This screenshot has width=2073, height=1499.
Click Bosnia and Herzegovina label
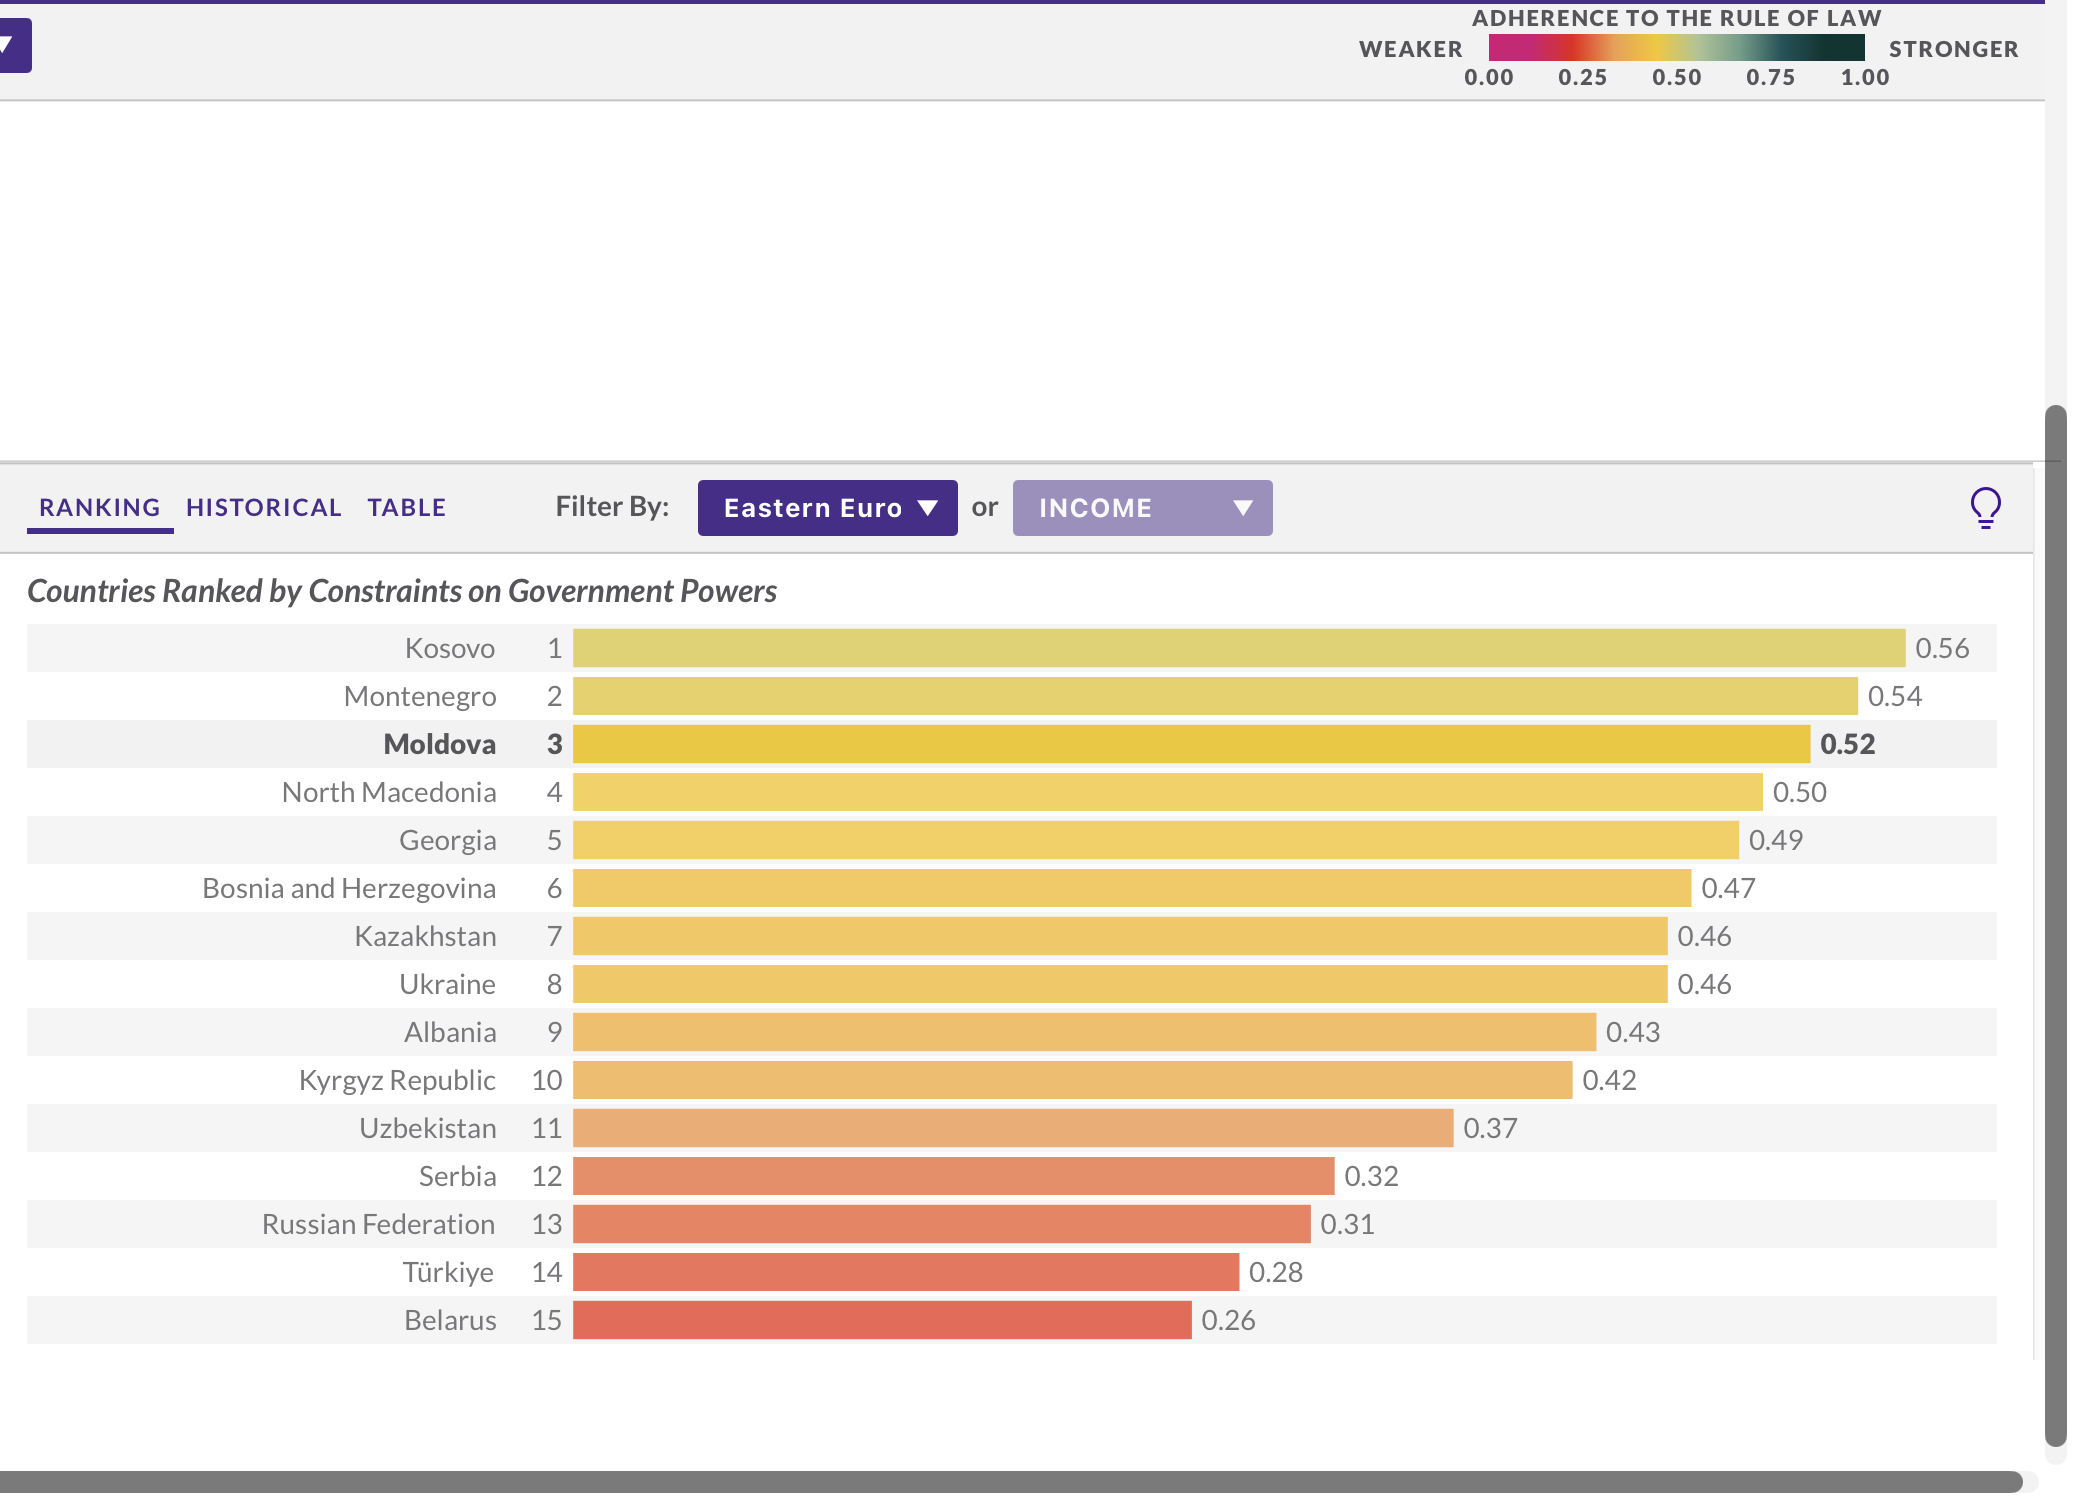(x=348, y=888)
